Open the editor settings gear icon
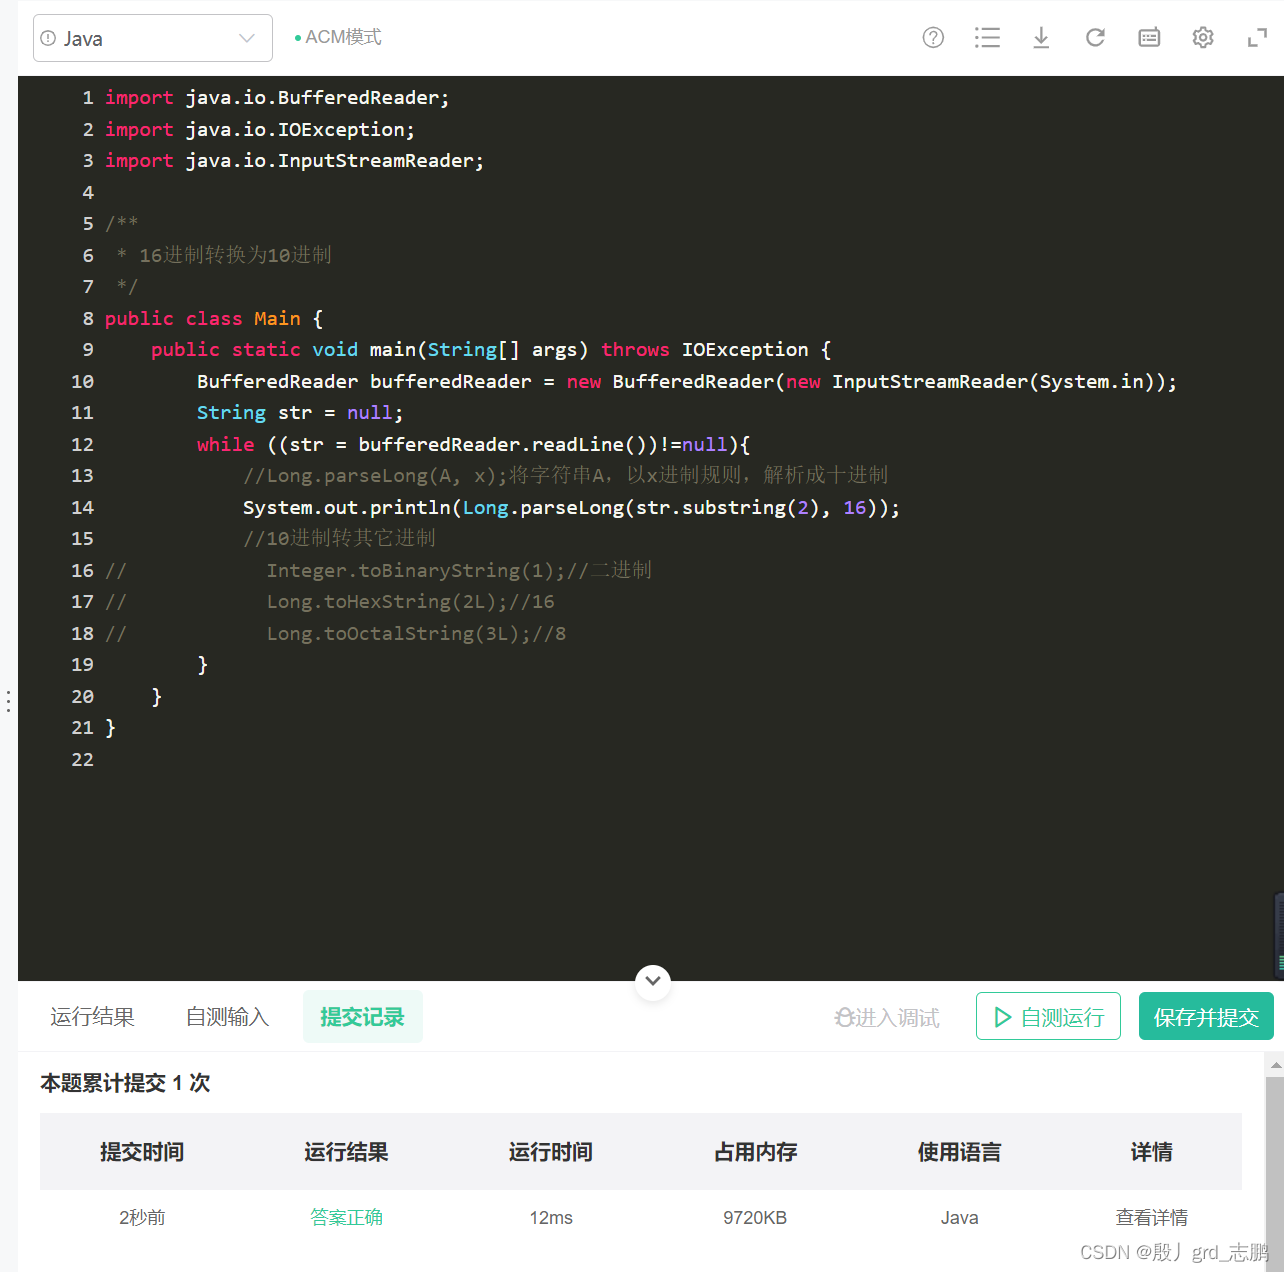Image resolution: width=1284 pixels, height=1272 pixels. coord(1203,38)
